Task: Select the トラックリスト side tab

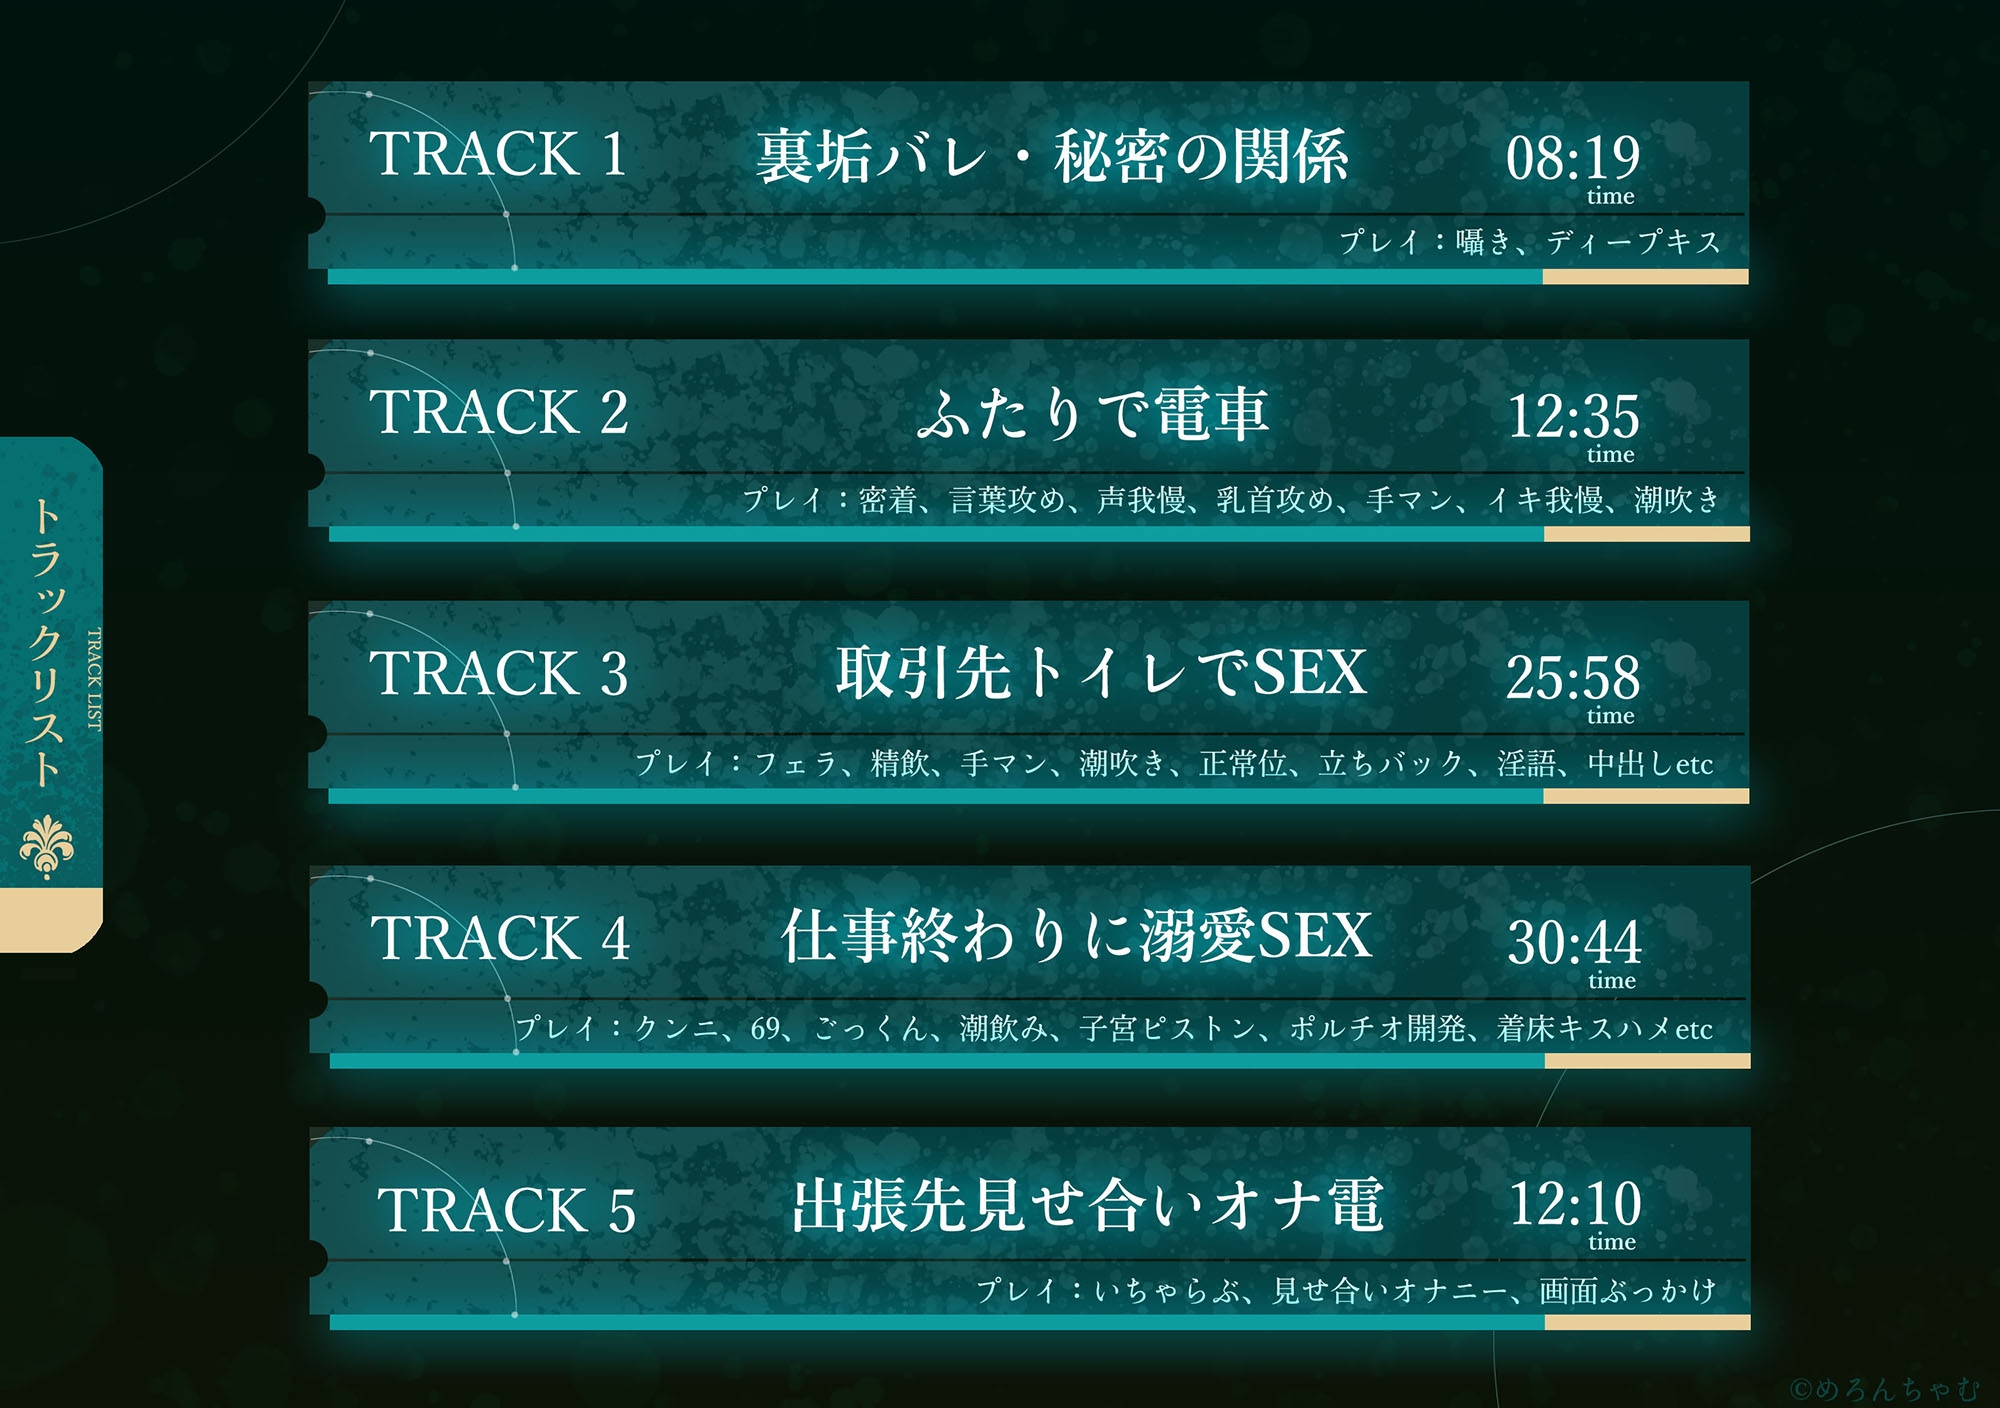Action: [x=51, y=694]
